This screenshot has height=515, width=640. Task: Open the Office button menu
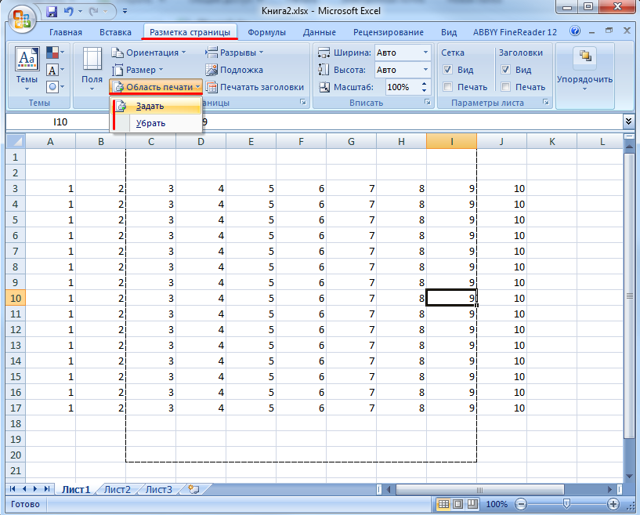(22, 19)
